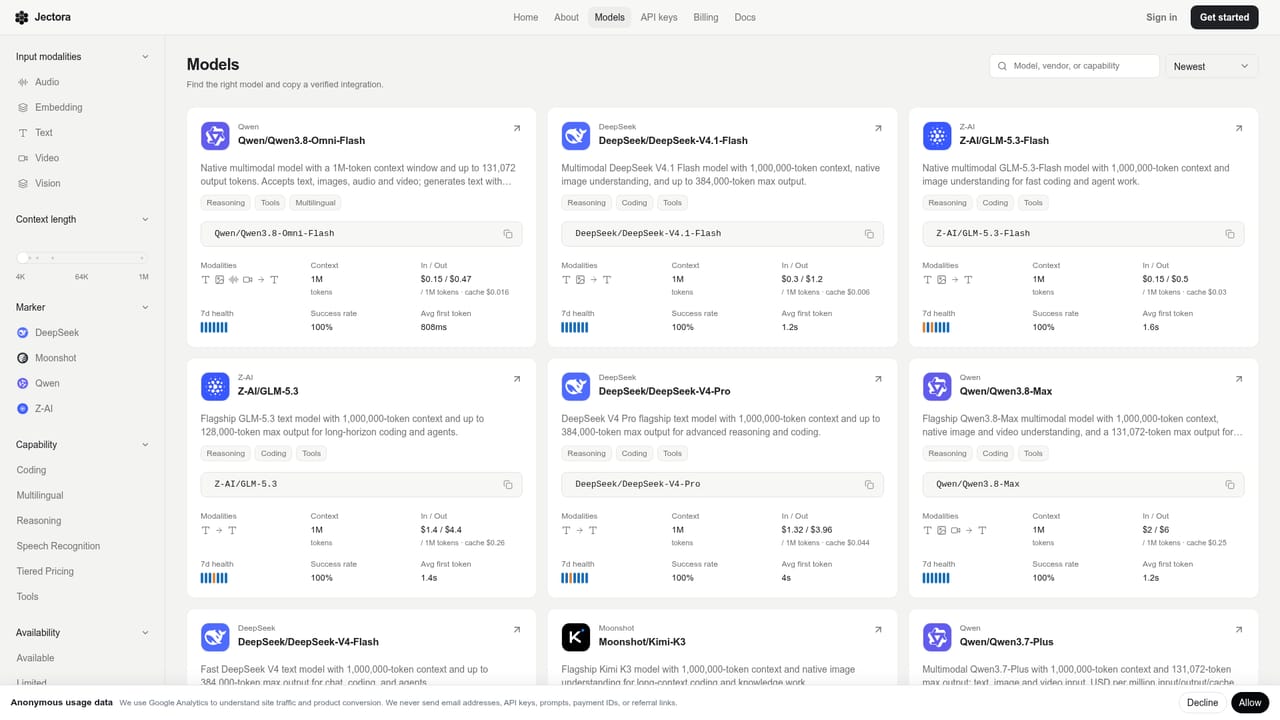The width and height of the screenshot is (1280, 720).
Task: Click the Z-AI/GLM-5.3 model logo
Action: click(x=215, y=386)
